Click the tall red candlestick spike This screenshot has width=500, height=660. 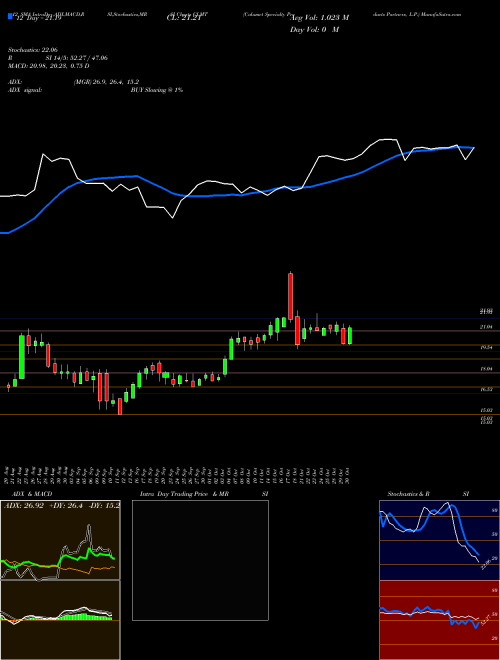pyautogui.click(x=290, y=296)
